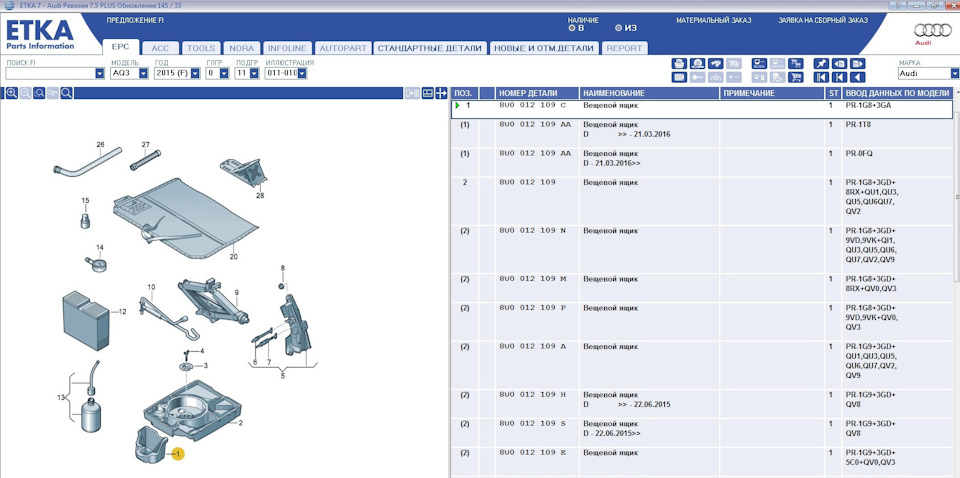The height and width of the screenshot is (478, 960).
Task: Click the green arrow marker in row 1
Action: coord(458,106)
